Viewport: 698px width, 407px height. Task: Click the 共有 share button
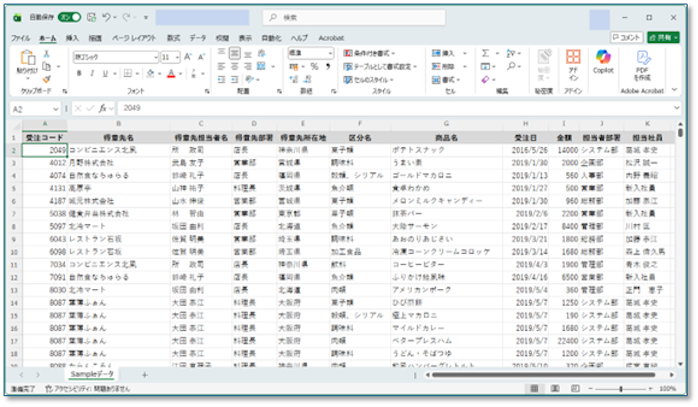pos(662,37)
